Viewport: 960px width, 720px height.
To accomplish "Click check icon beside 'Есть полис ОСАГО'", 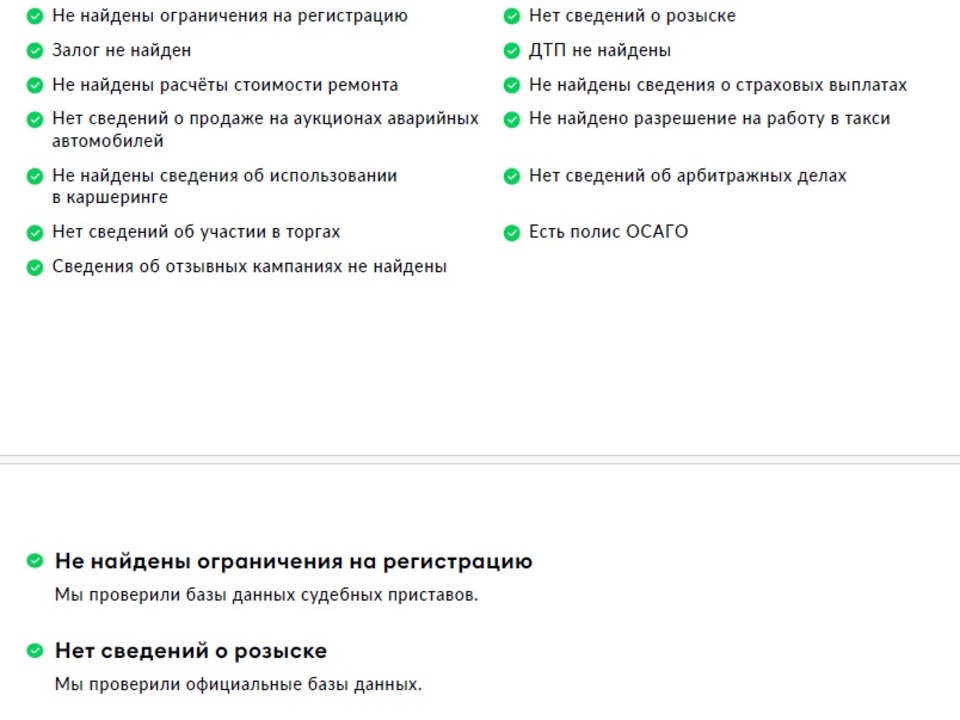I will click(x=512, y=232).
